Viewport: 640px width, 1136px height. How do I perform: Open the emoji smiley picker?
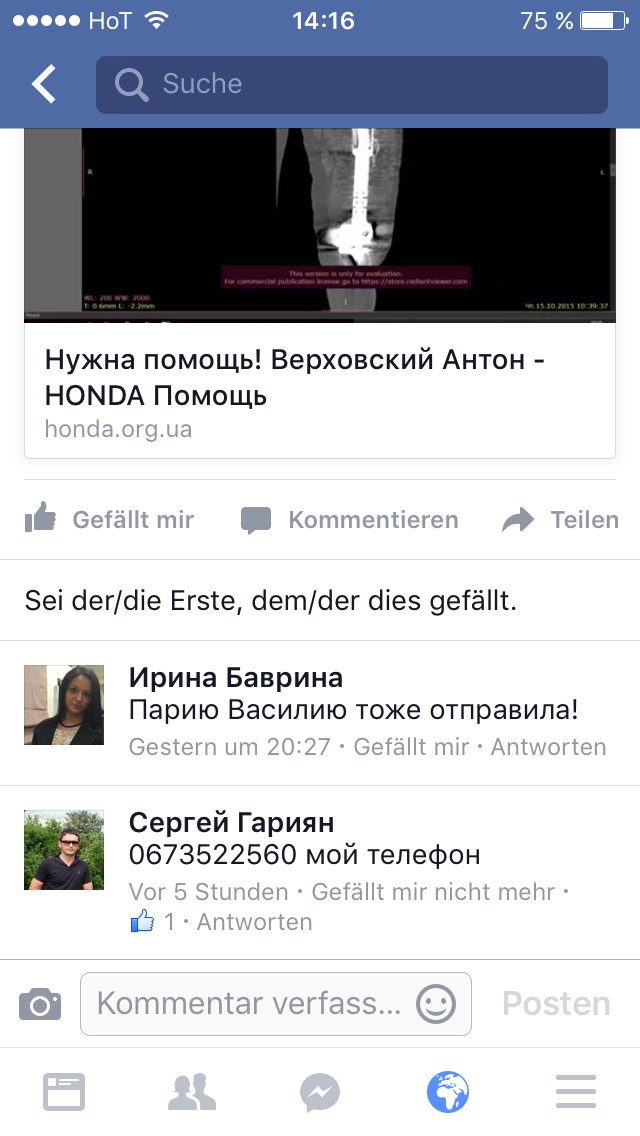436,1003
